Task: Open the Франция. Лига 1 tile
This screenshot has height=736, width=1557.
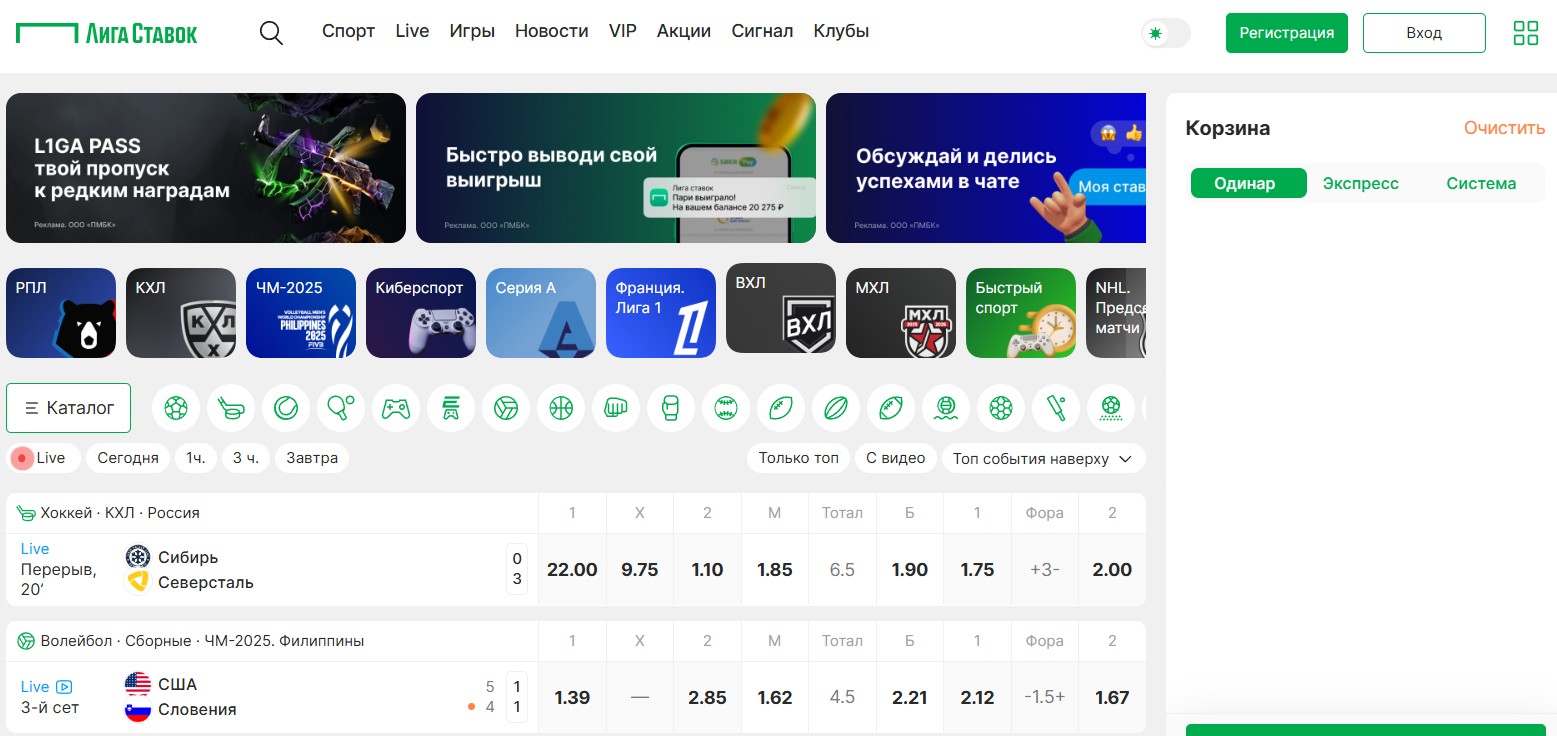Action: [x=661, y=313]
